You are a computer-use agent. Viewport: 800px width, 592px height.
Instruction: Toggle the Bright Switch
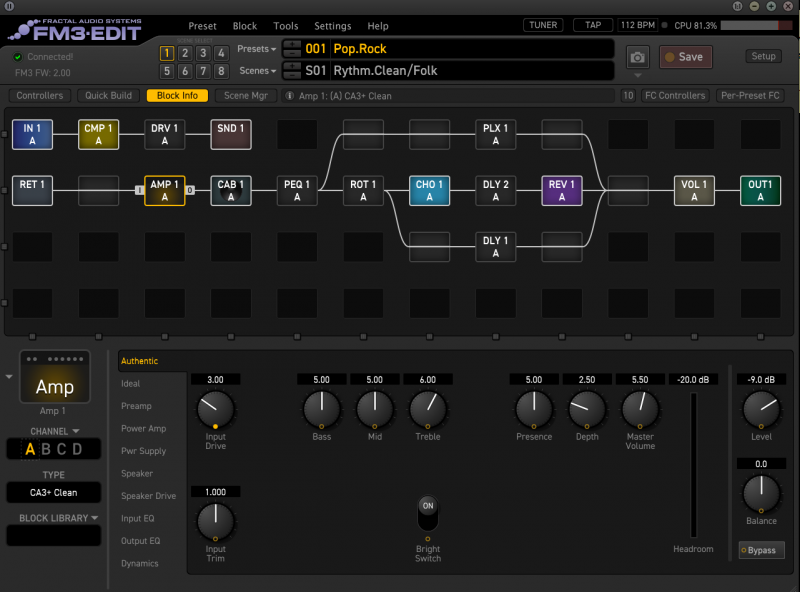(x=428, y=516)
